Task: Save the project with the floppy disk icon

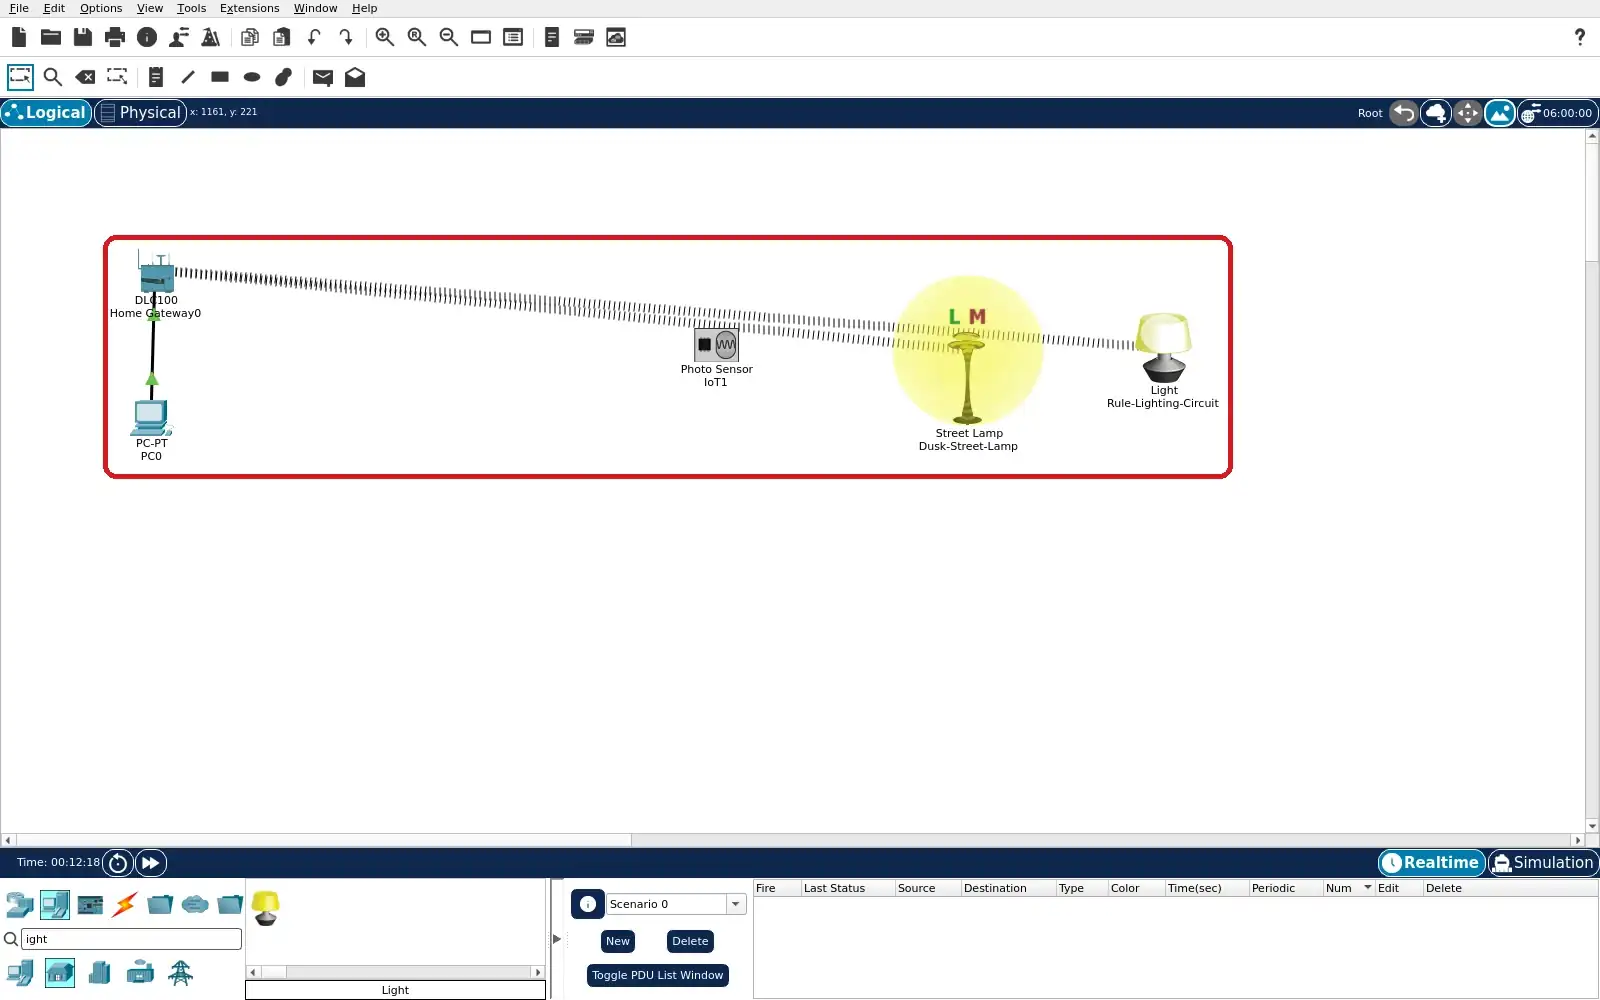Action: pyautogui.click(x=83, y=37)
